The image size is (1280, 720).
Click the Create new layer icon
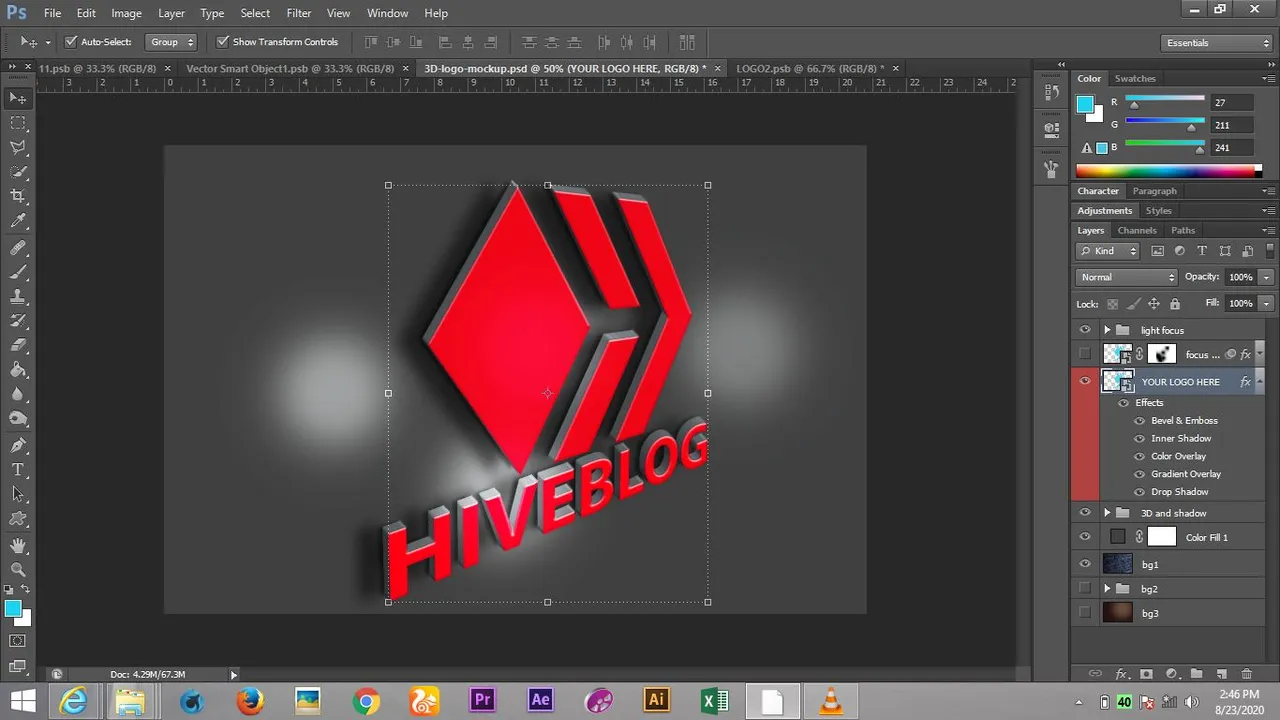[1220, 675]
